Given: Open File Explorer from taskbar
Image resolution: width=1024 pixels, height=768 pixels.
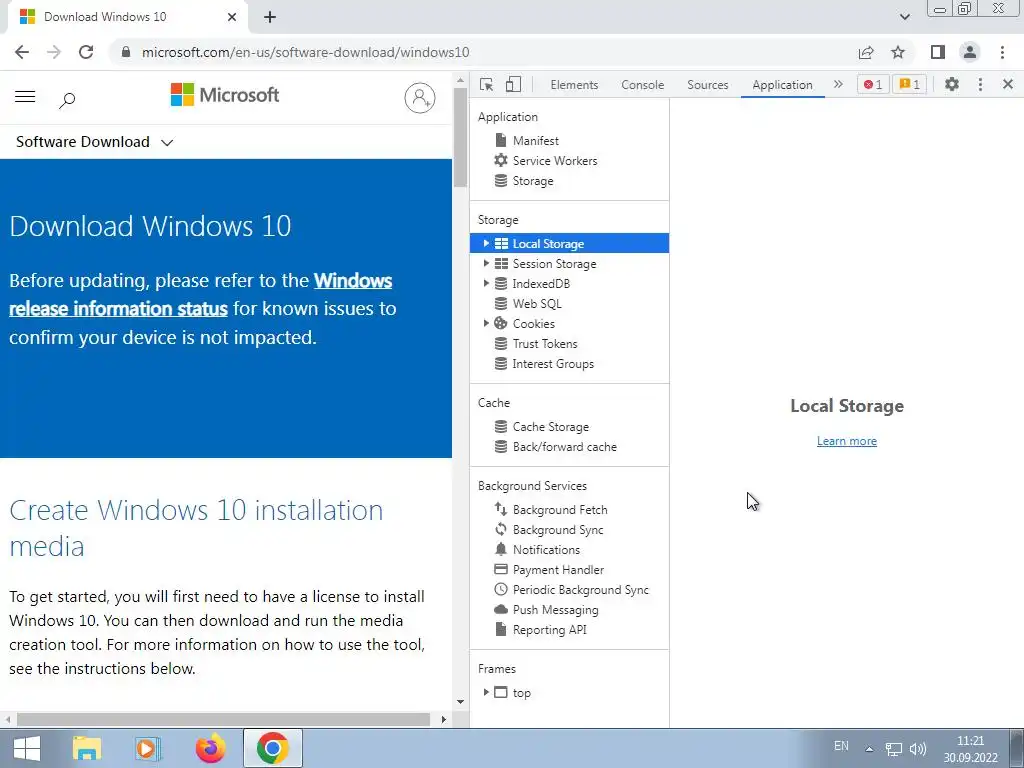Looking at the screenshot, I should [x=87, y=748].
